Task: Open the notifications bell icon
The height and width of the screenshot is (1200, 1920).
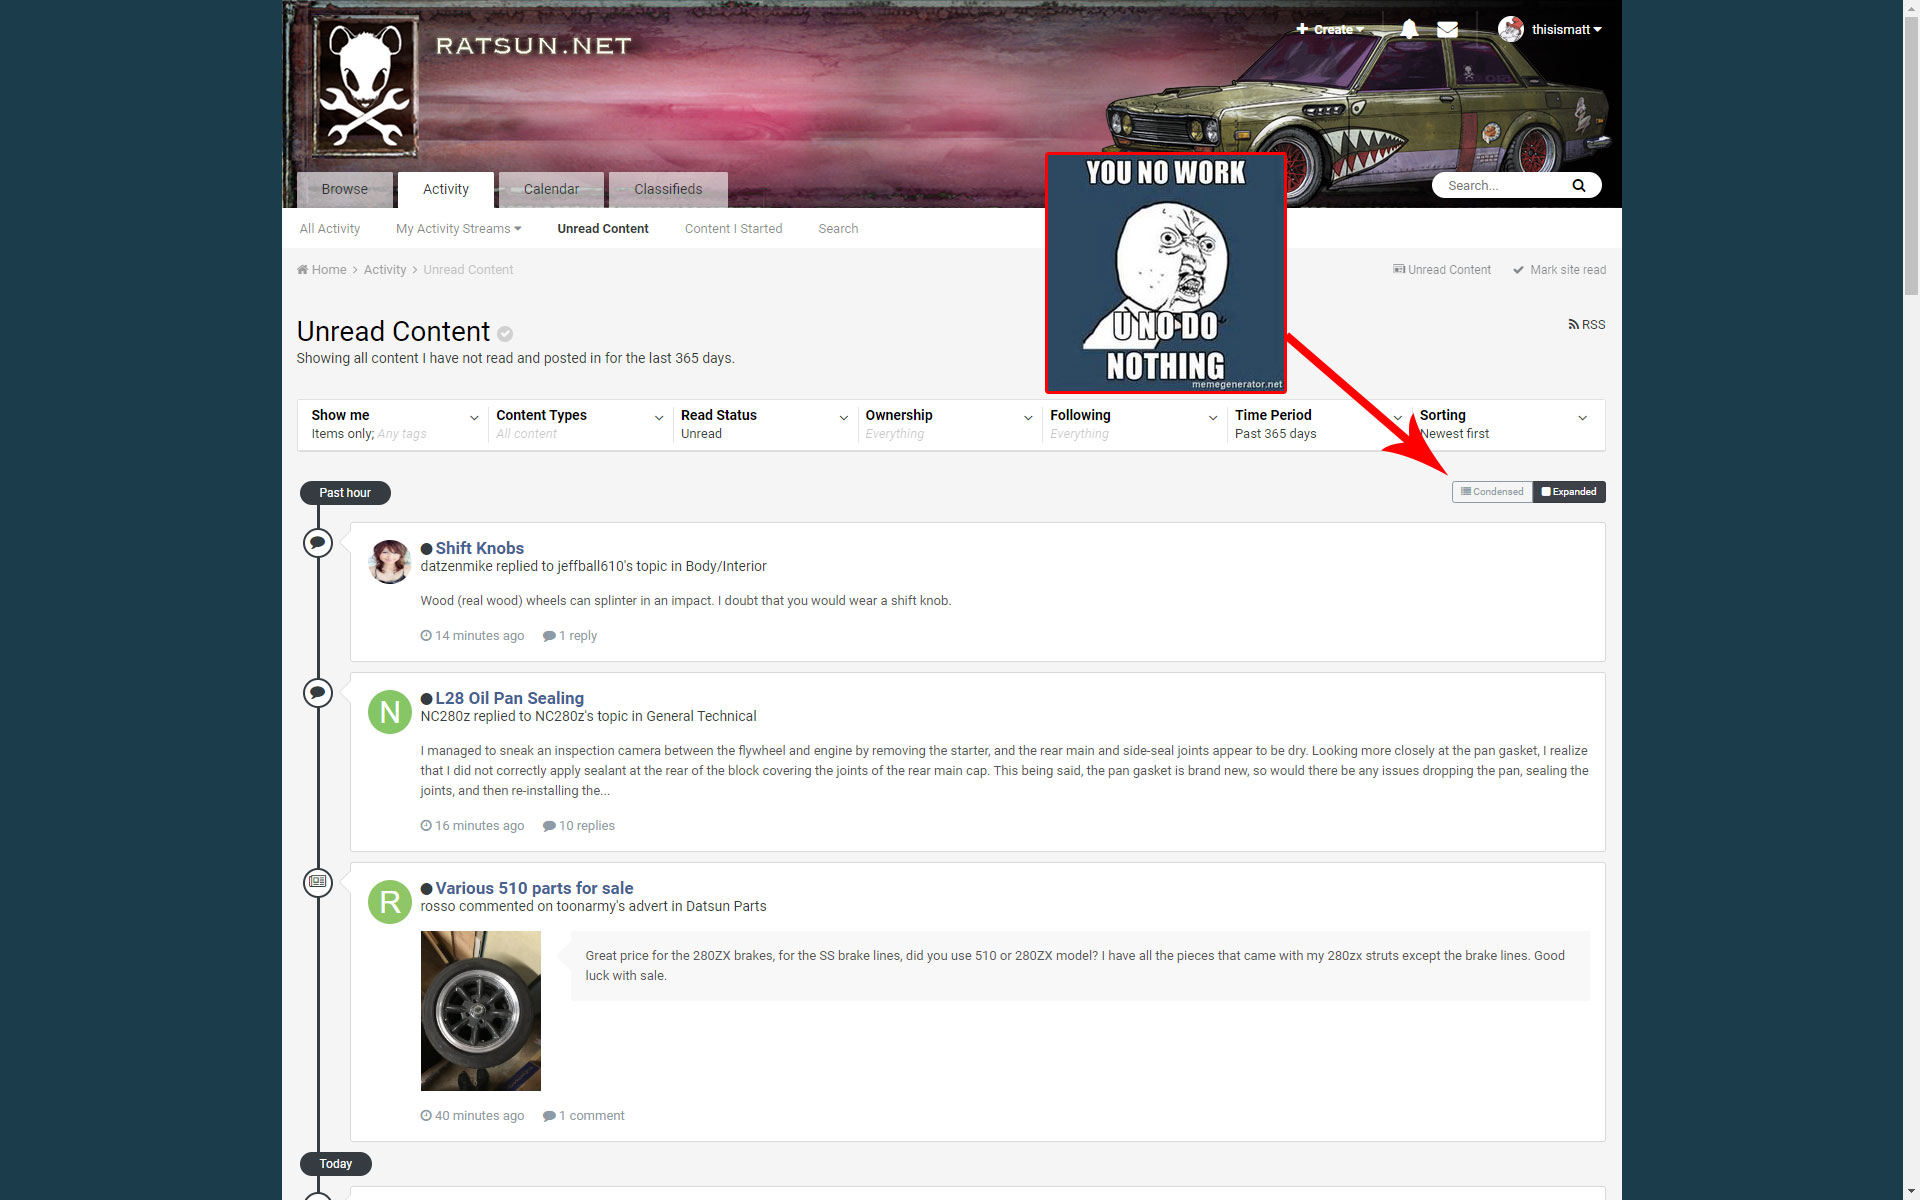Action: click(1409, 29)
